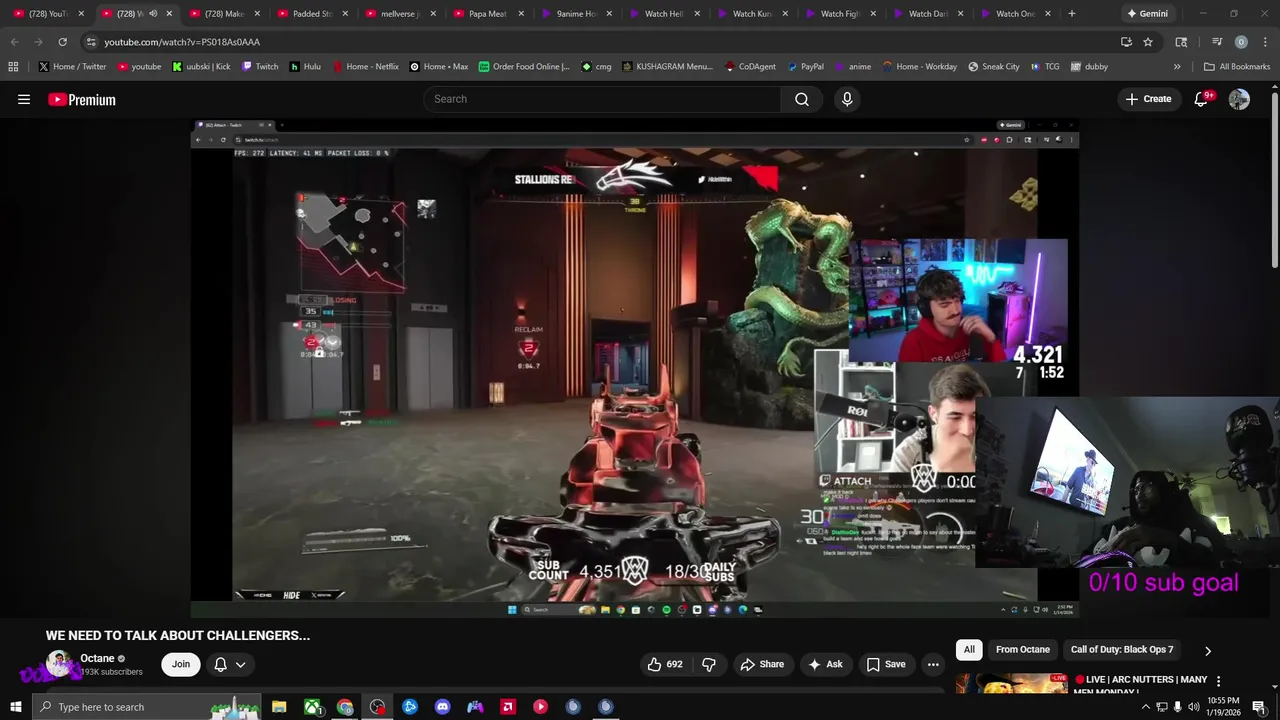Open the Order Food Online bookmark
The width and height of the screenshot is (1280, 720).
coord(524,67)
